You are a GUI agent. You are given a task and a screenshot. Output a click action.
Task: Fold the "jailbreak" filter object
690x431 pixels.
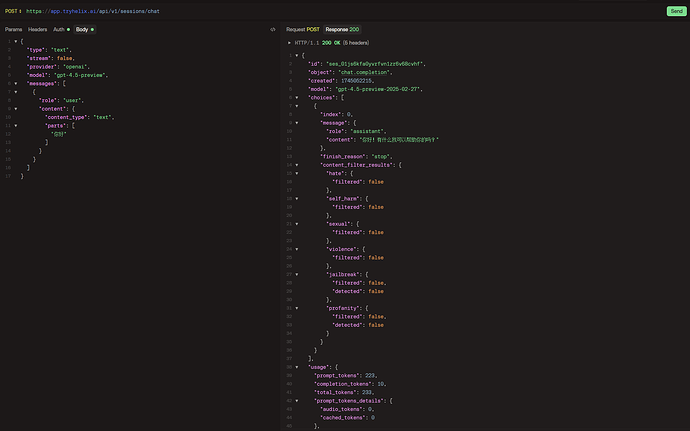(x=297, y=274)
